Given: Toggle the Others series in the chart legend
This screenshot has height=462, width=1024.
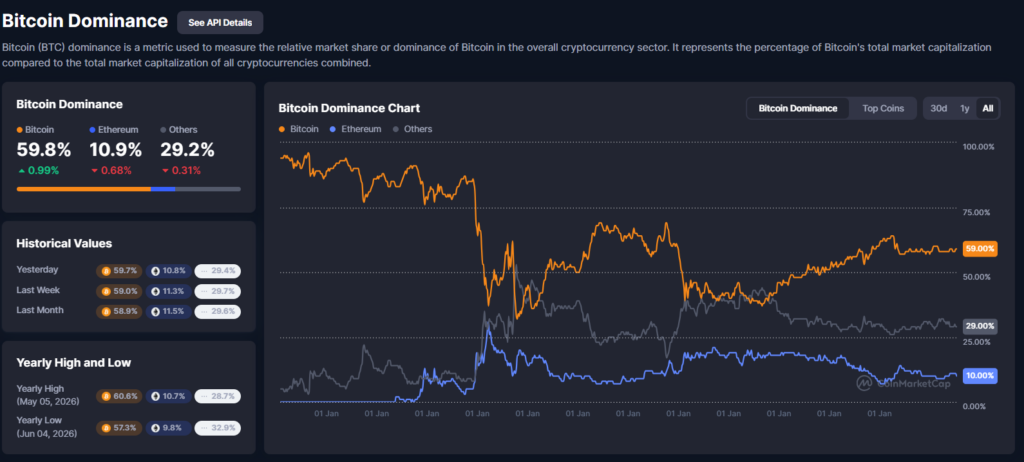Looking at the screenshot, I should (x=411, y=129).
